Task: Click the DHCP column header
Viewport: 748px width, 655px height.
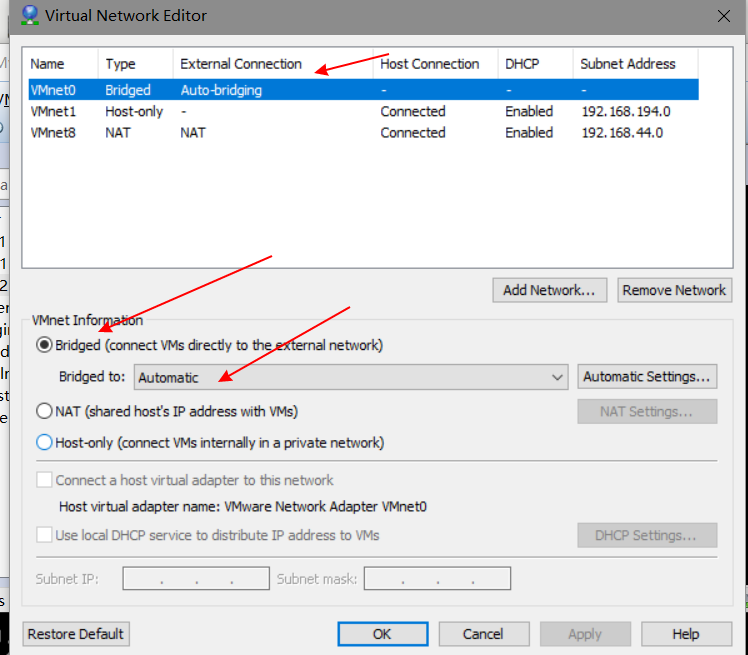Action: 535,64
